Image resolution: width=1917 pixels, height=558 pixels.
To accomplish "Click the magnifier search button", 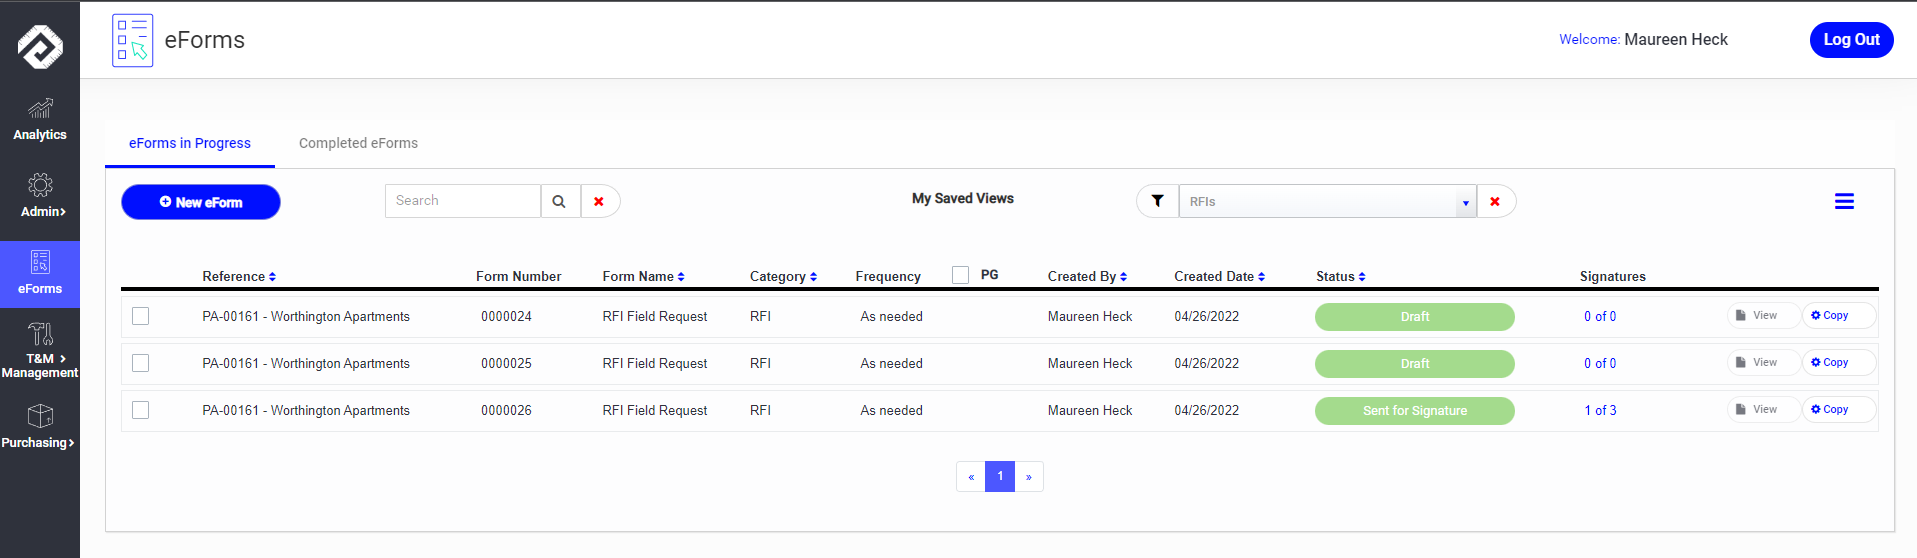I will pos(560,201).
